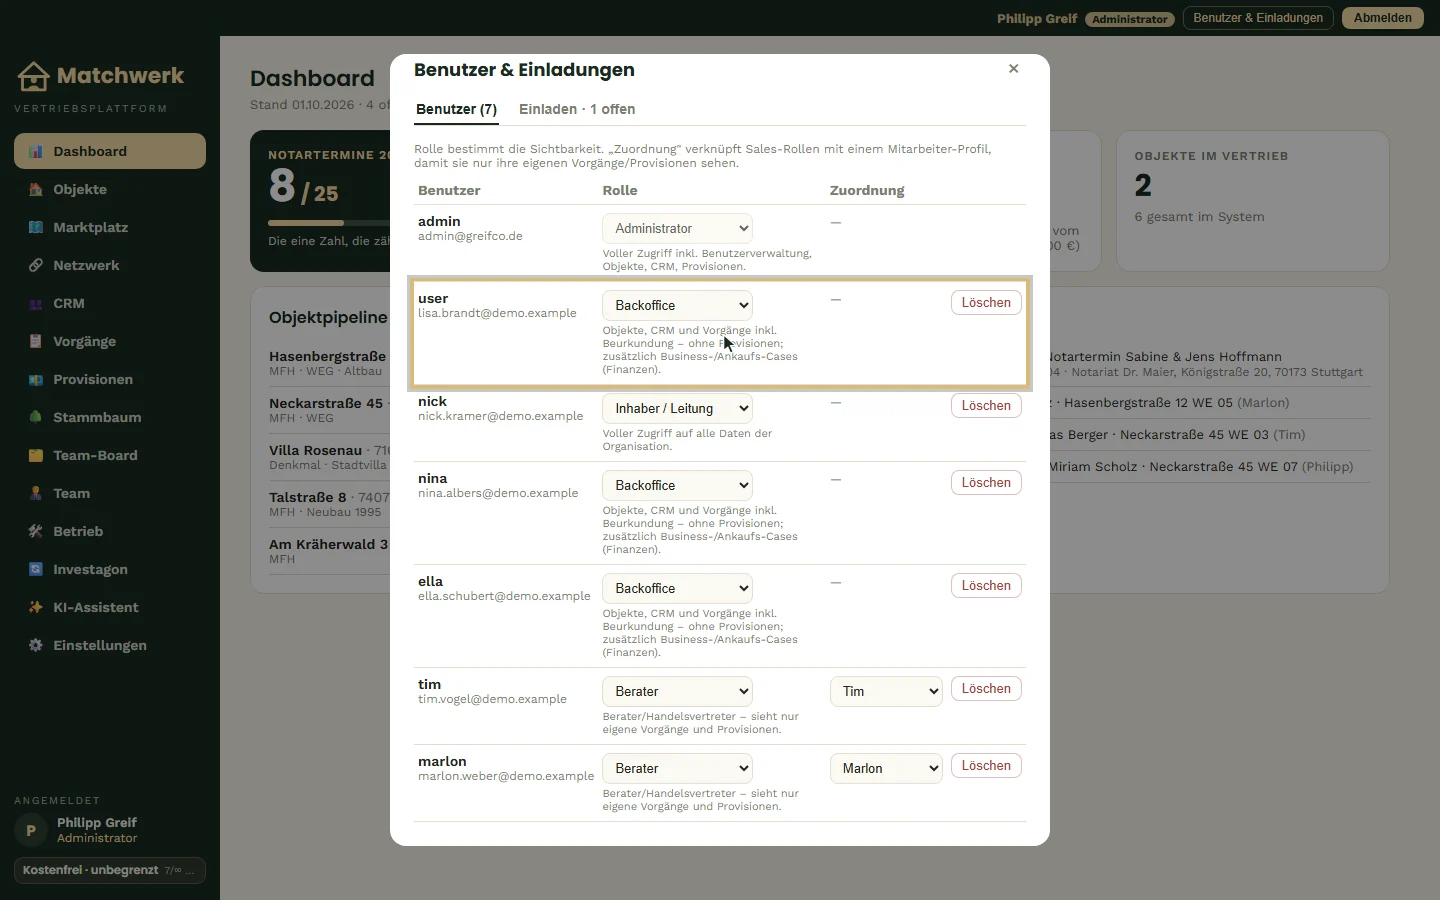
Task: Open Netzwerk via its sidebar icon
Action: [x=36, y=266]
